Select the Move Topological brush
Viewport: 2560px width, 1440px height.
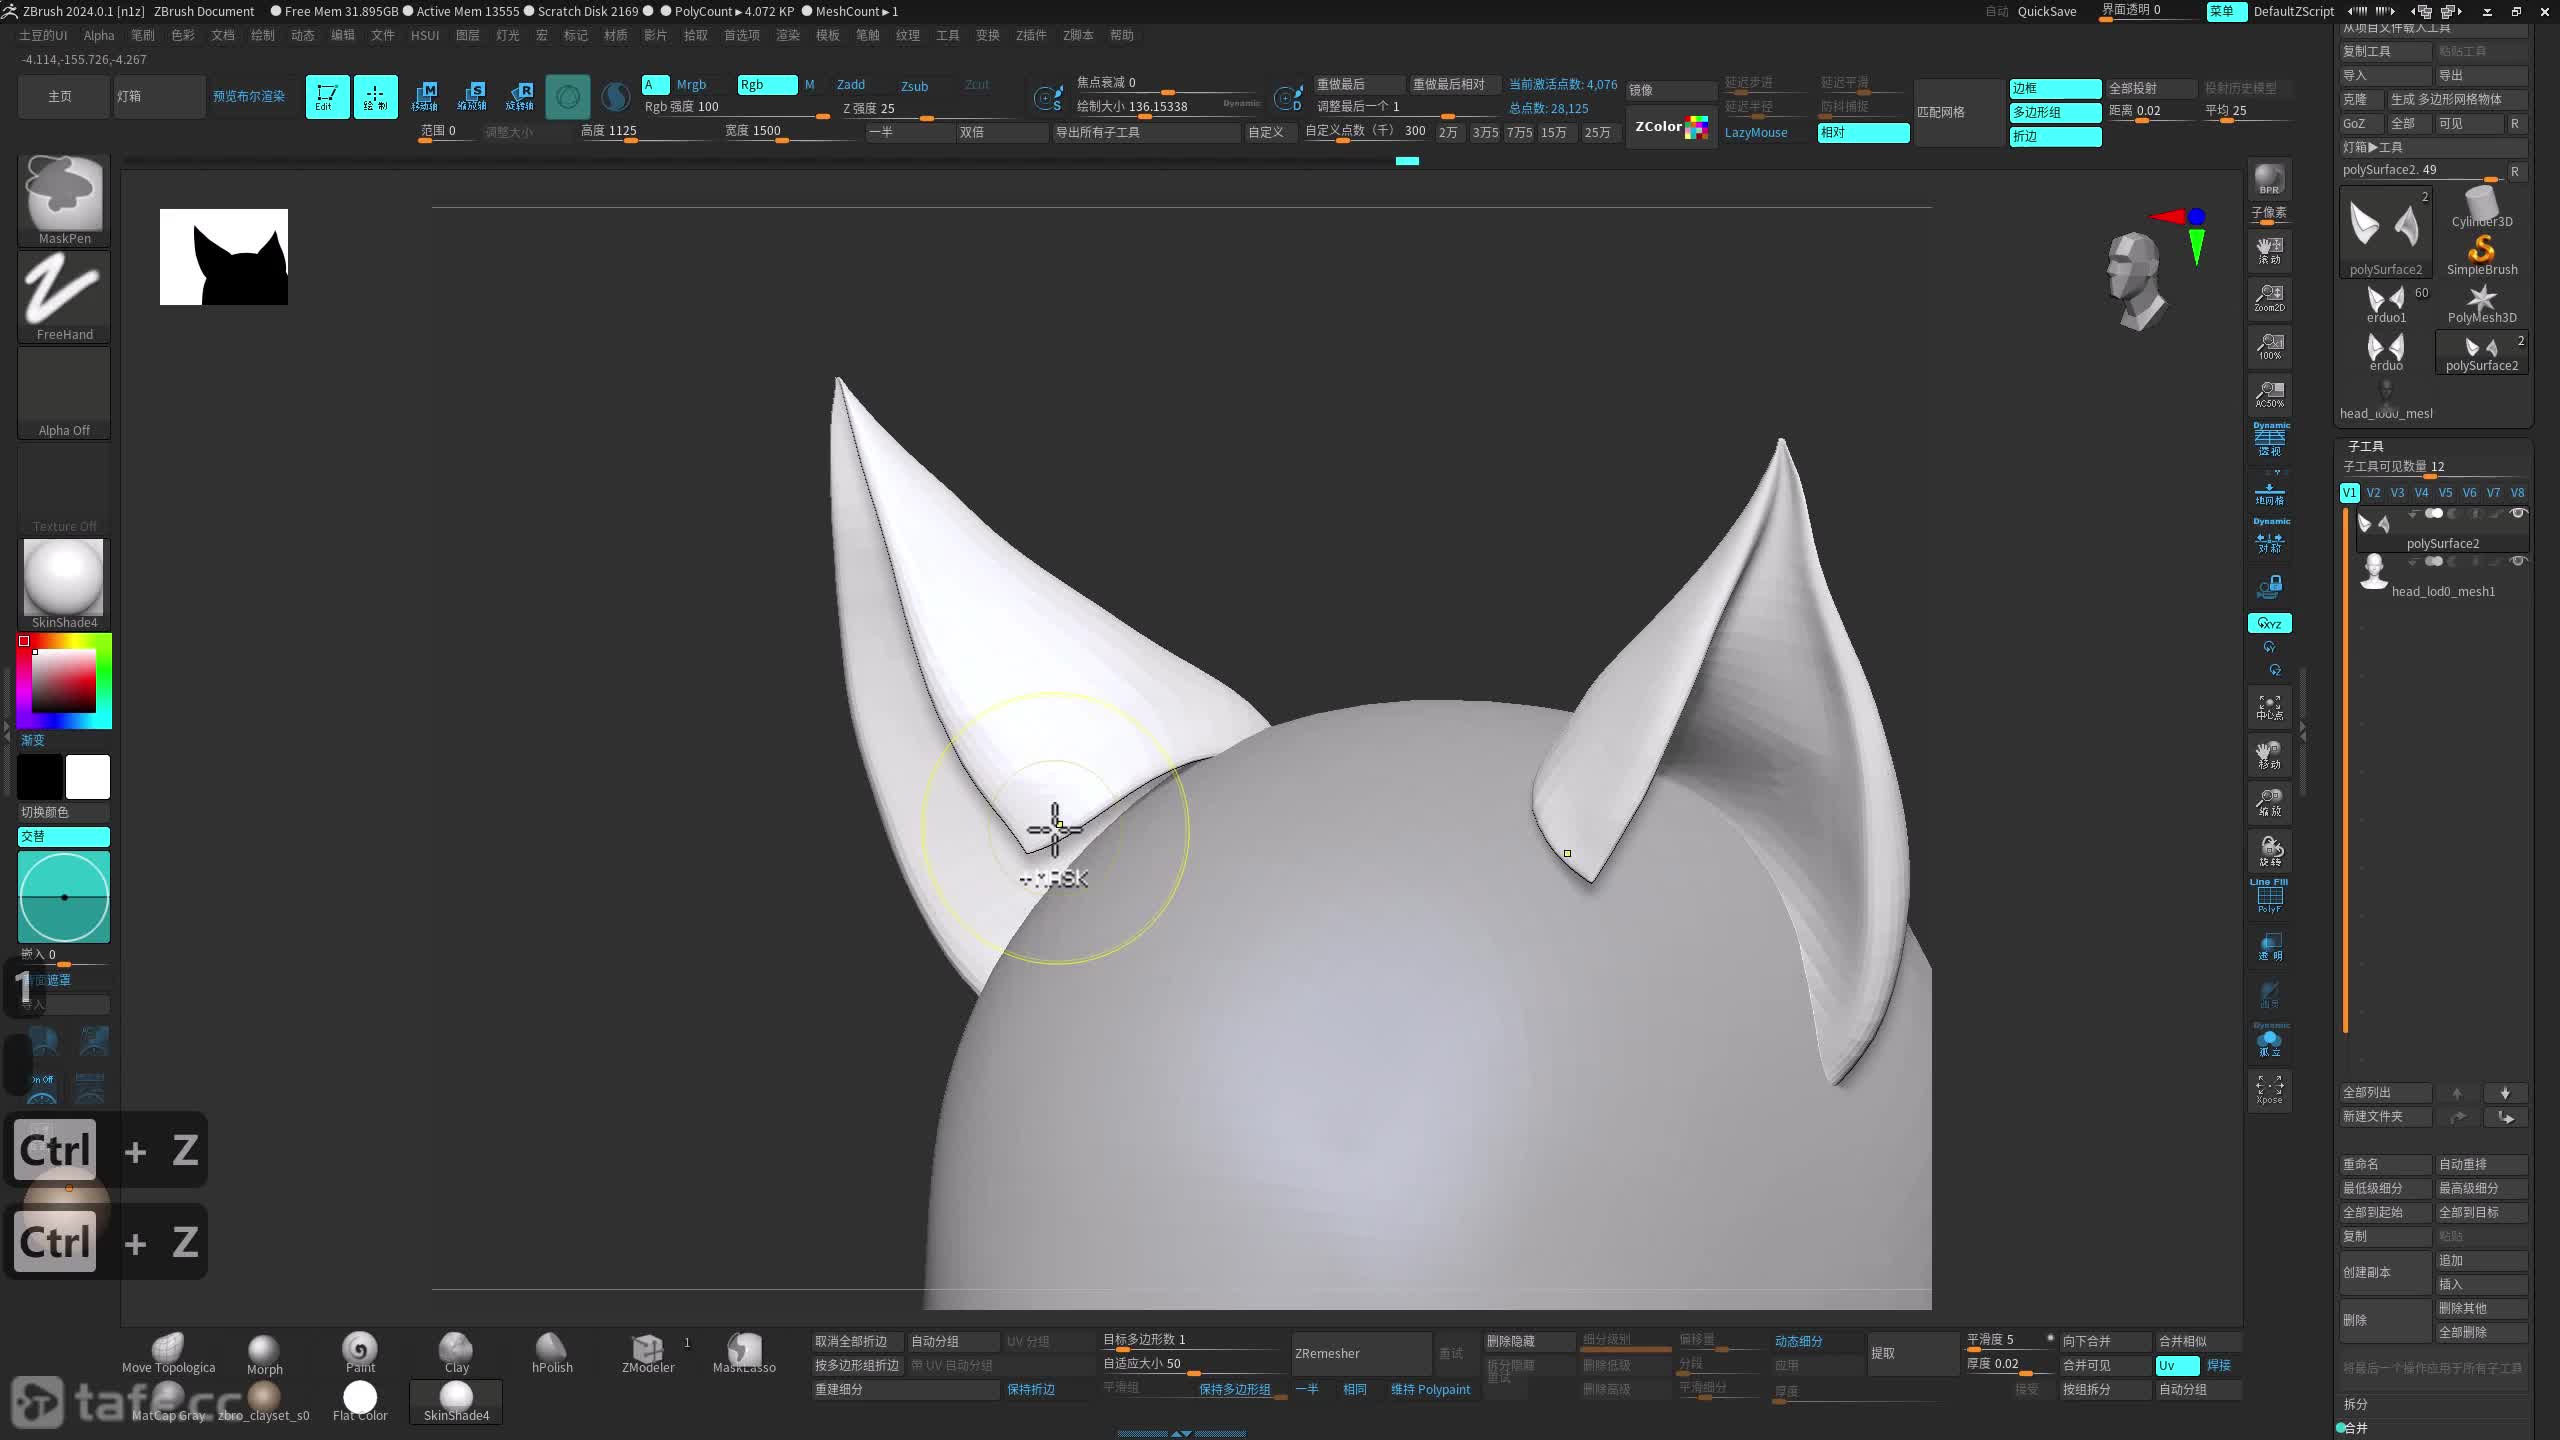point(168,1353)
